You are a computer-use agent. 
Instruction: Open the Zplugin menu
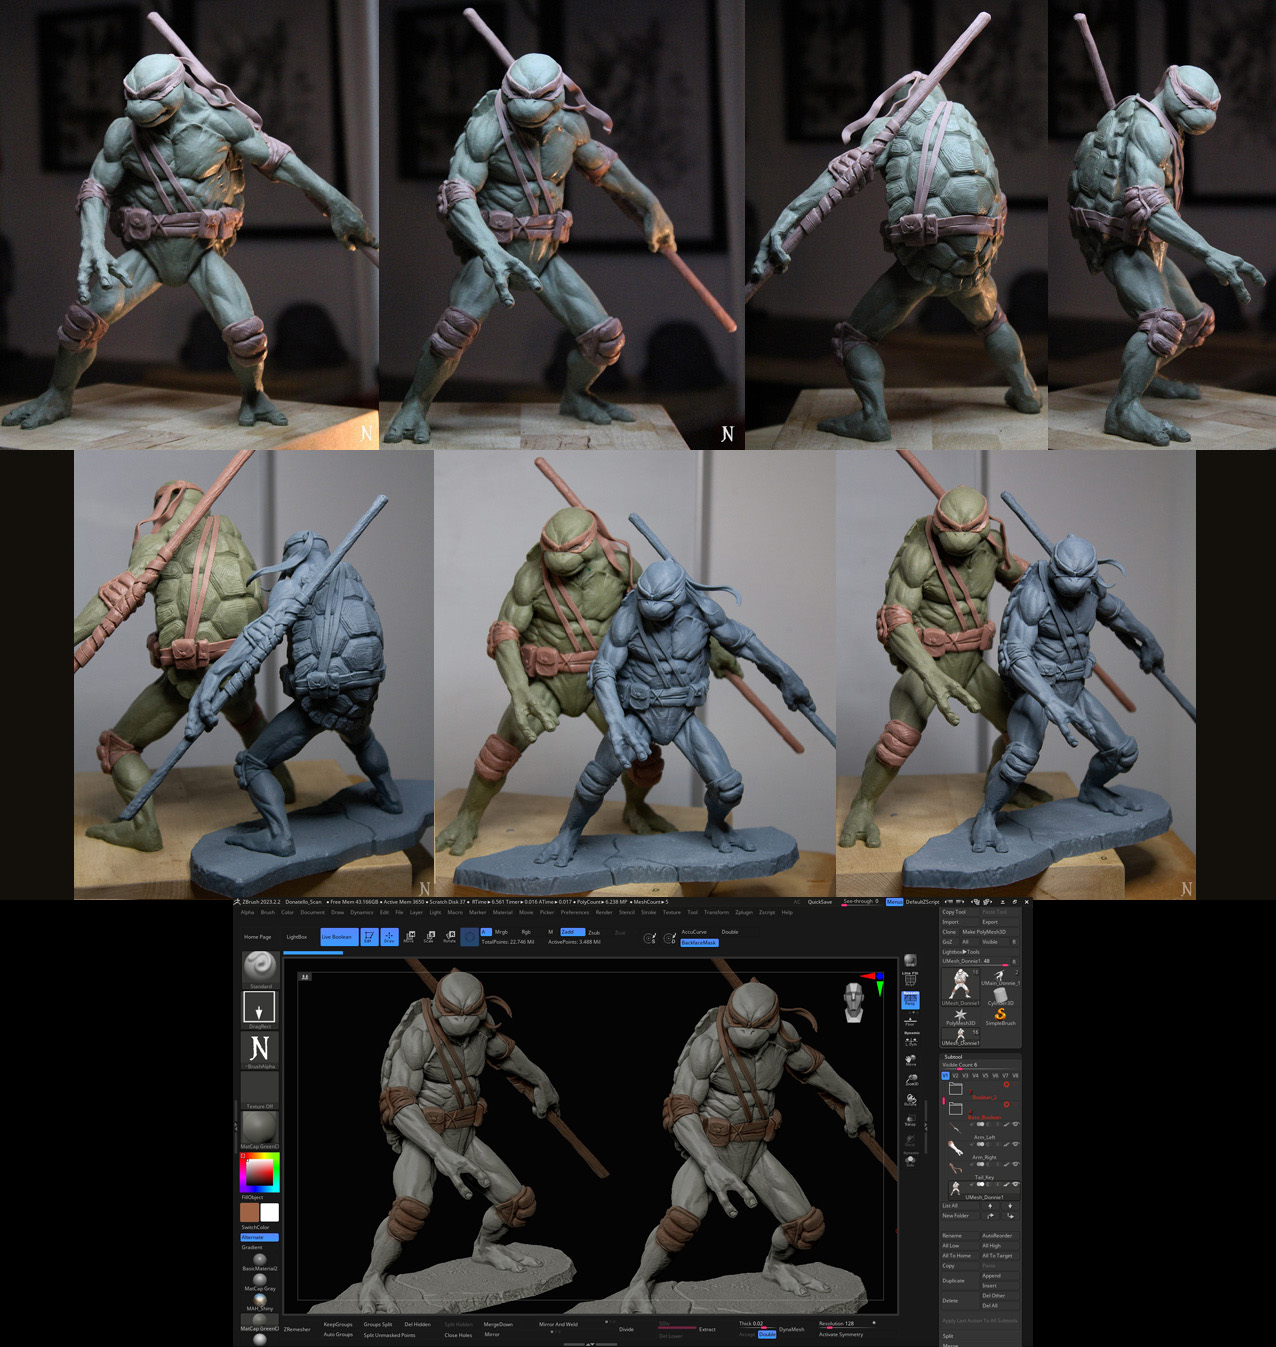pos(744,912)
